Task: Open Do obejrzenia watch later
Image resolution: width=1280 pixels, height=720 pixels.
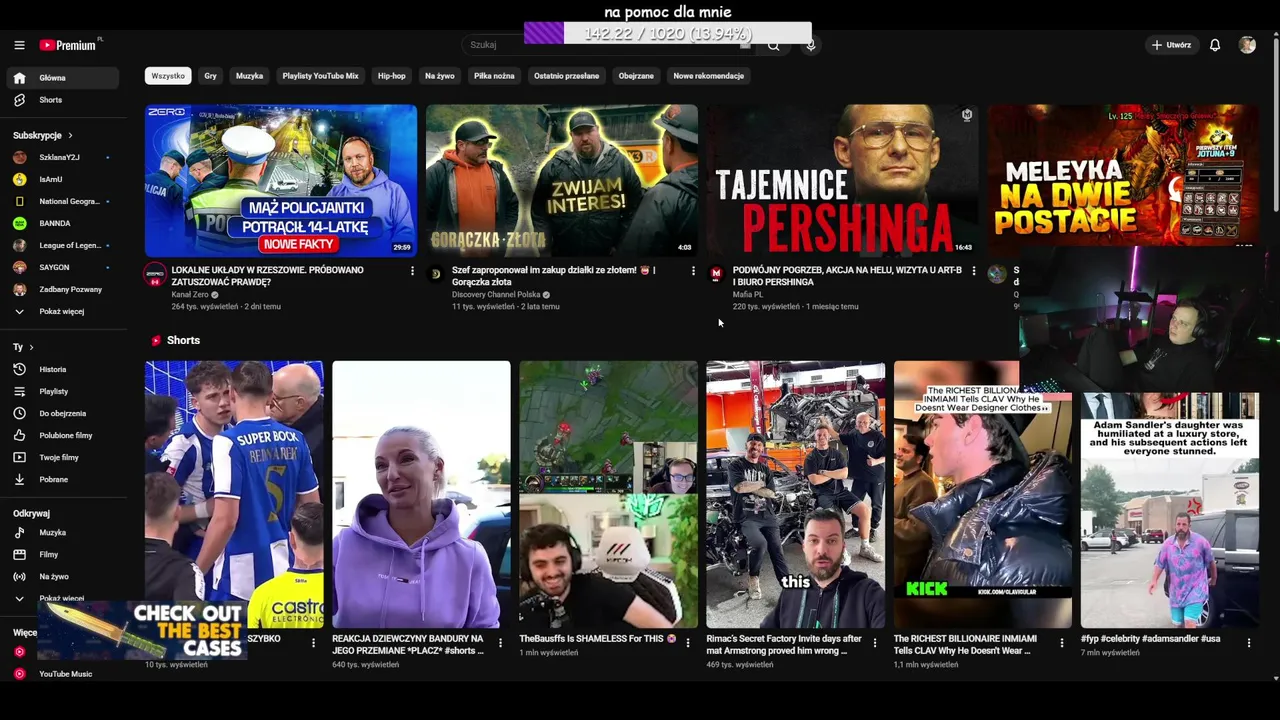Action: tap(62, 413)
